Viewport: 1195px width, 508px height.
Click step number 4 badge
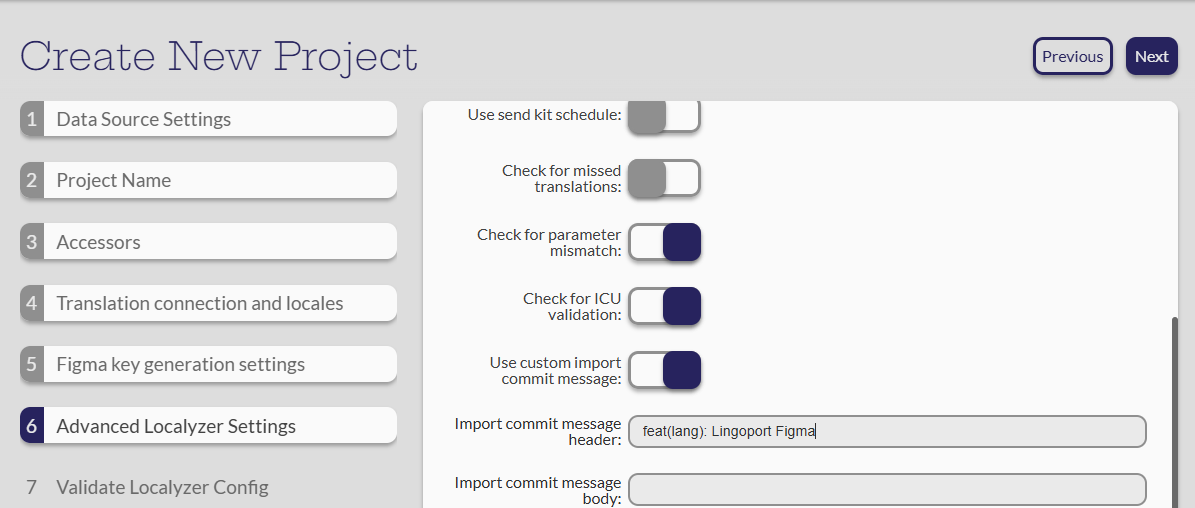click(32, 303)
